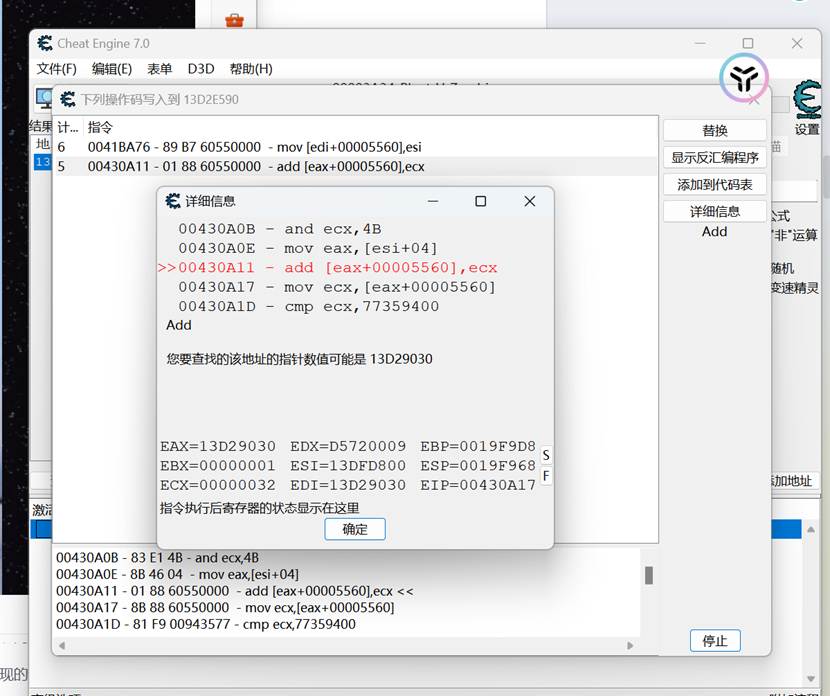
Task: Select the row with mov [edi+00005560],esi
Action: coord(356,147)
